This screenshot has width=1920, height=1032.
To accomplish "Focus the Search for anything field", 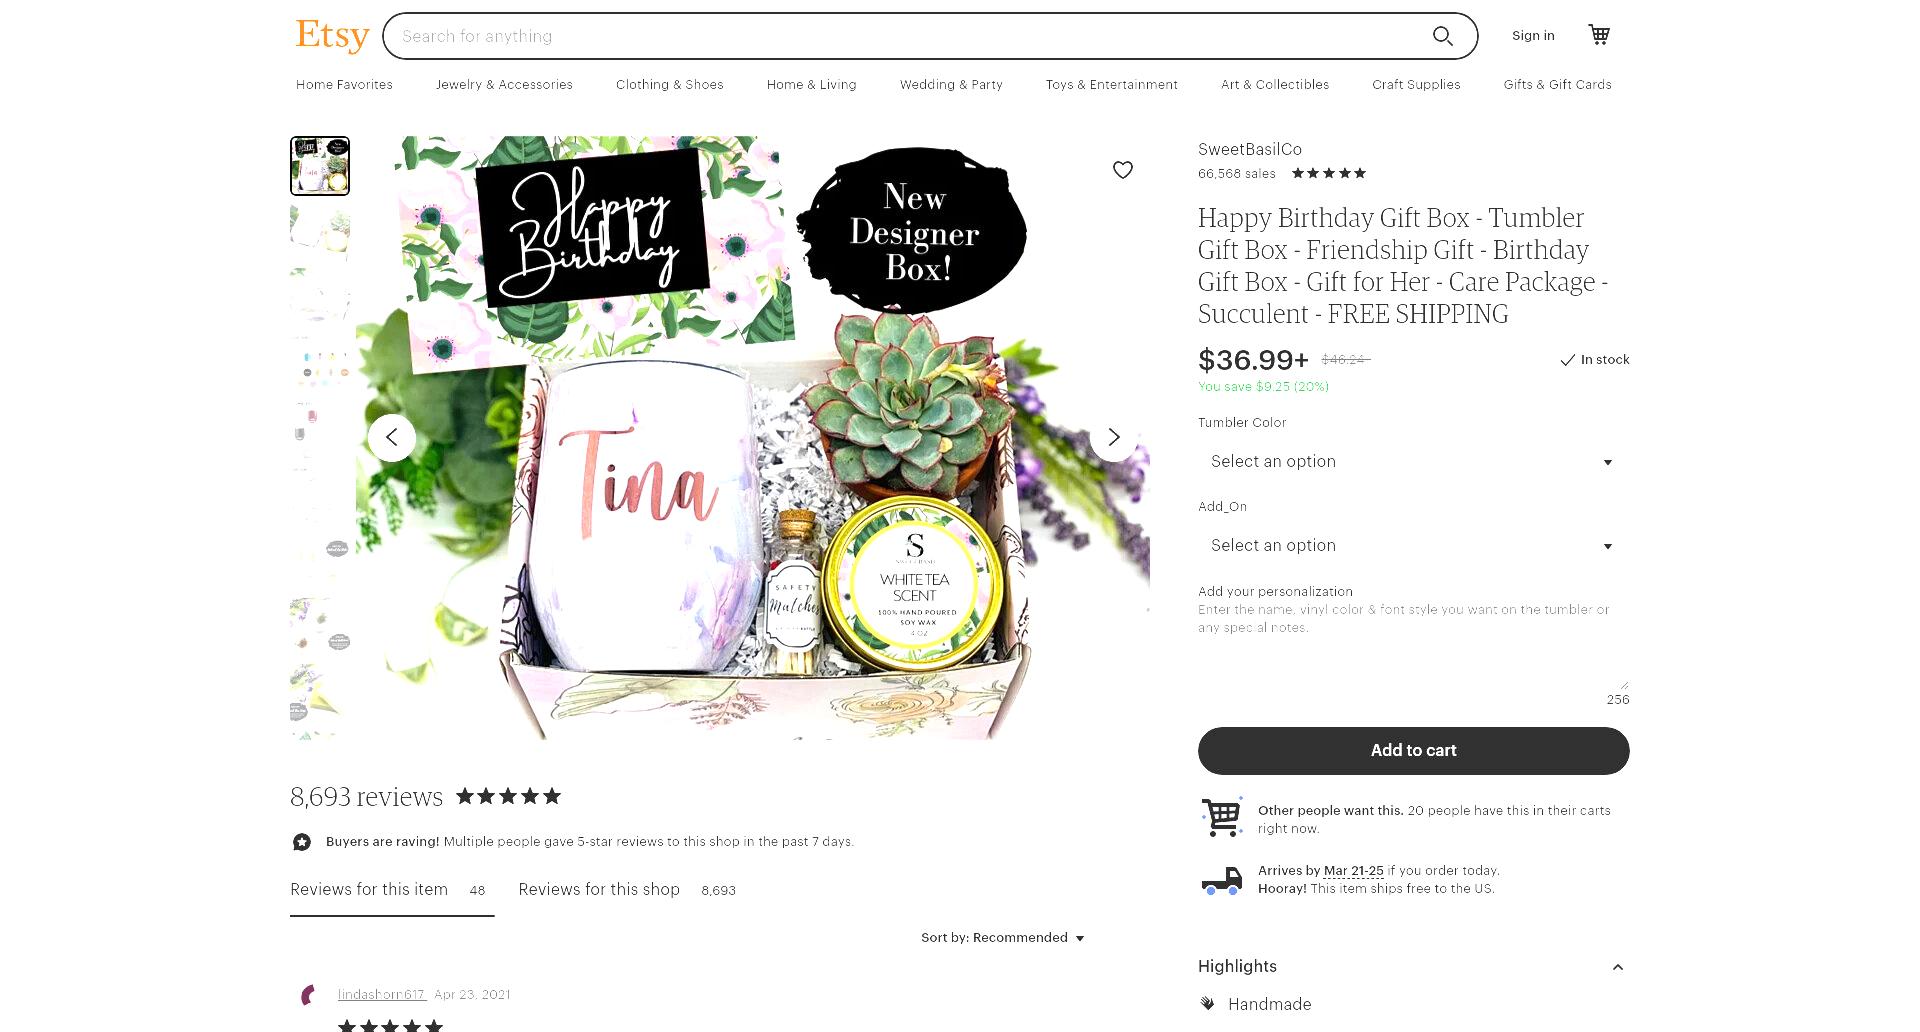I will [x=910, y=36].
